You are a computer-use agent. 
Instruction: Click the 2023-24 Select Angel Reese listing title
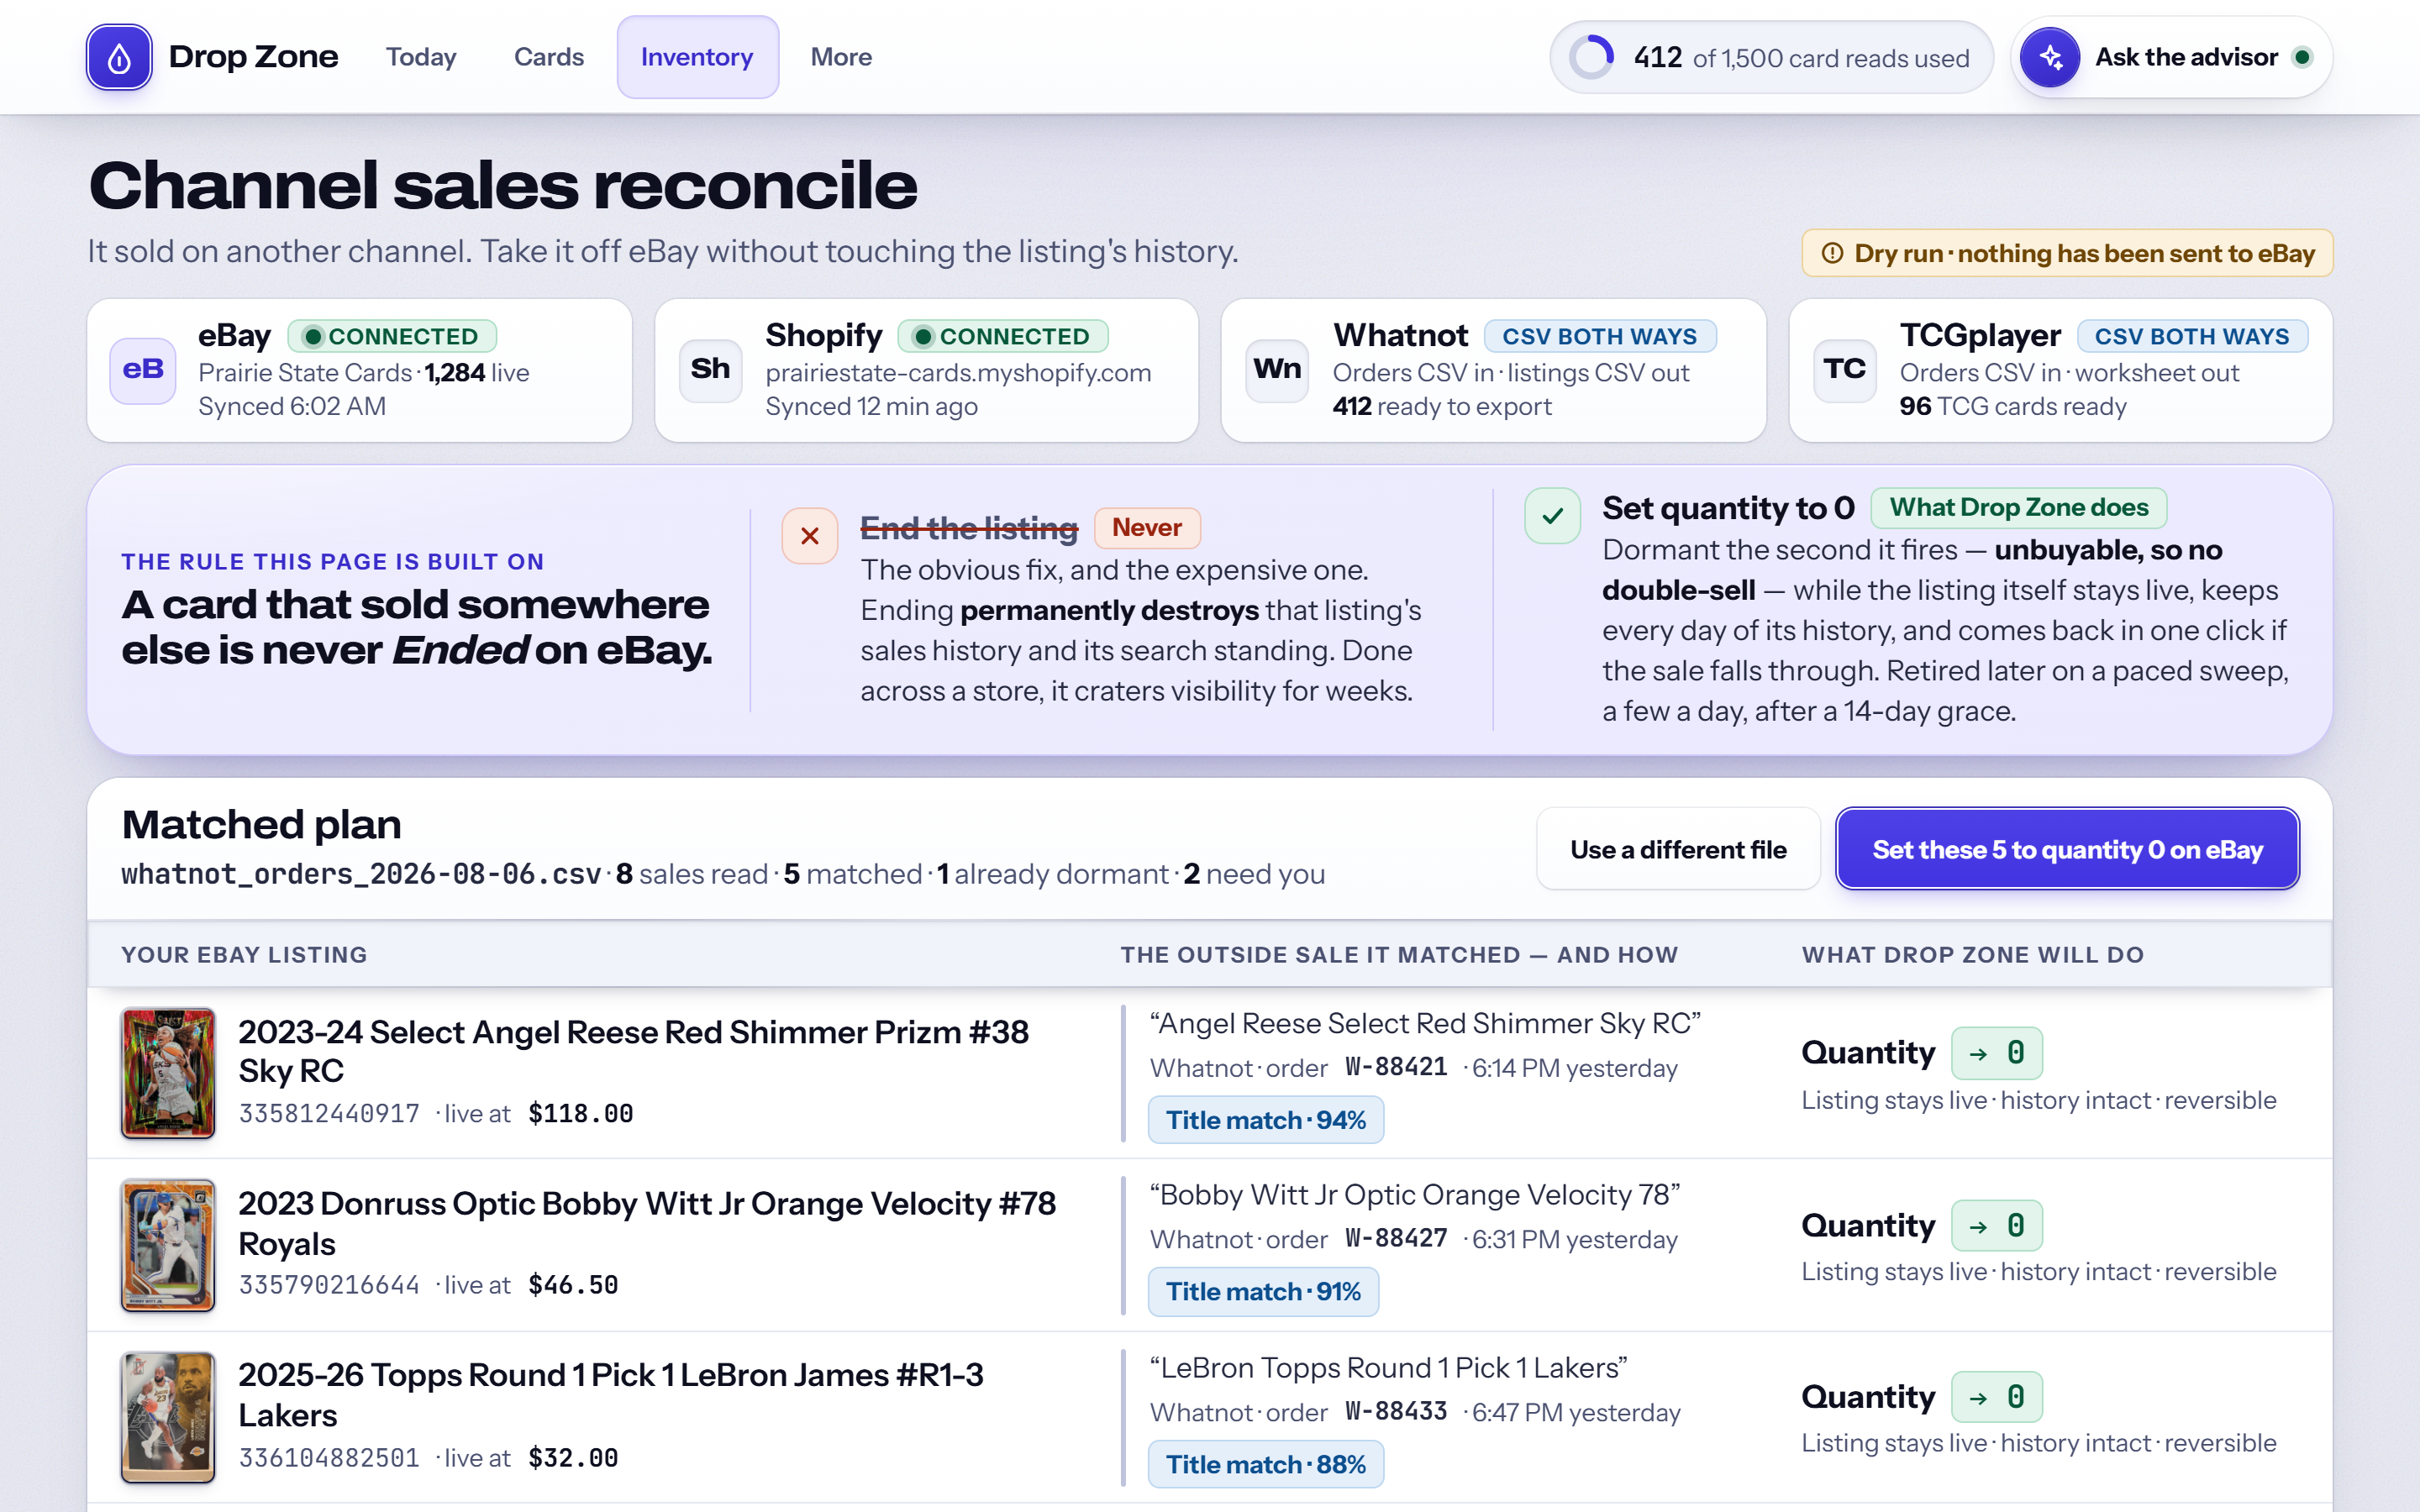click(633, 1051)
